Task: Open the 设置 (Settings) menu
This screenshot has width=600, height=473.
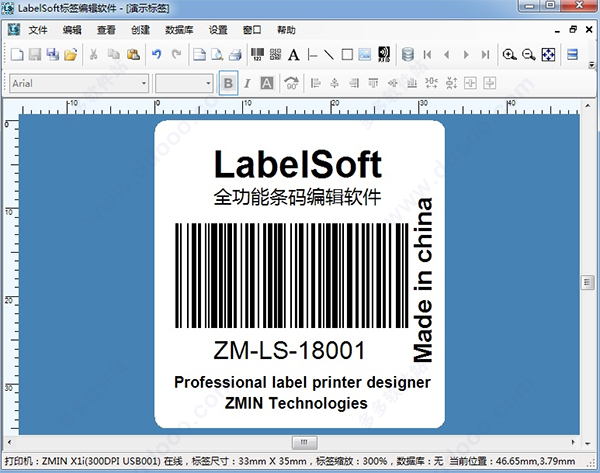Action: (218, 30)
